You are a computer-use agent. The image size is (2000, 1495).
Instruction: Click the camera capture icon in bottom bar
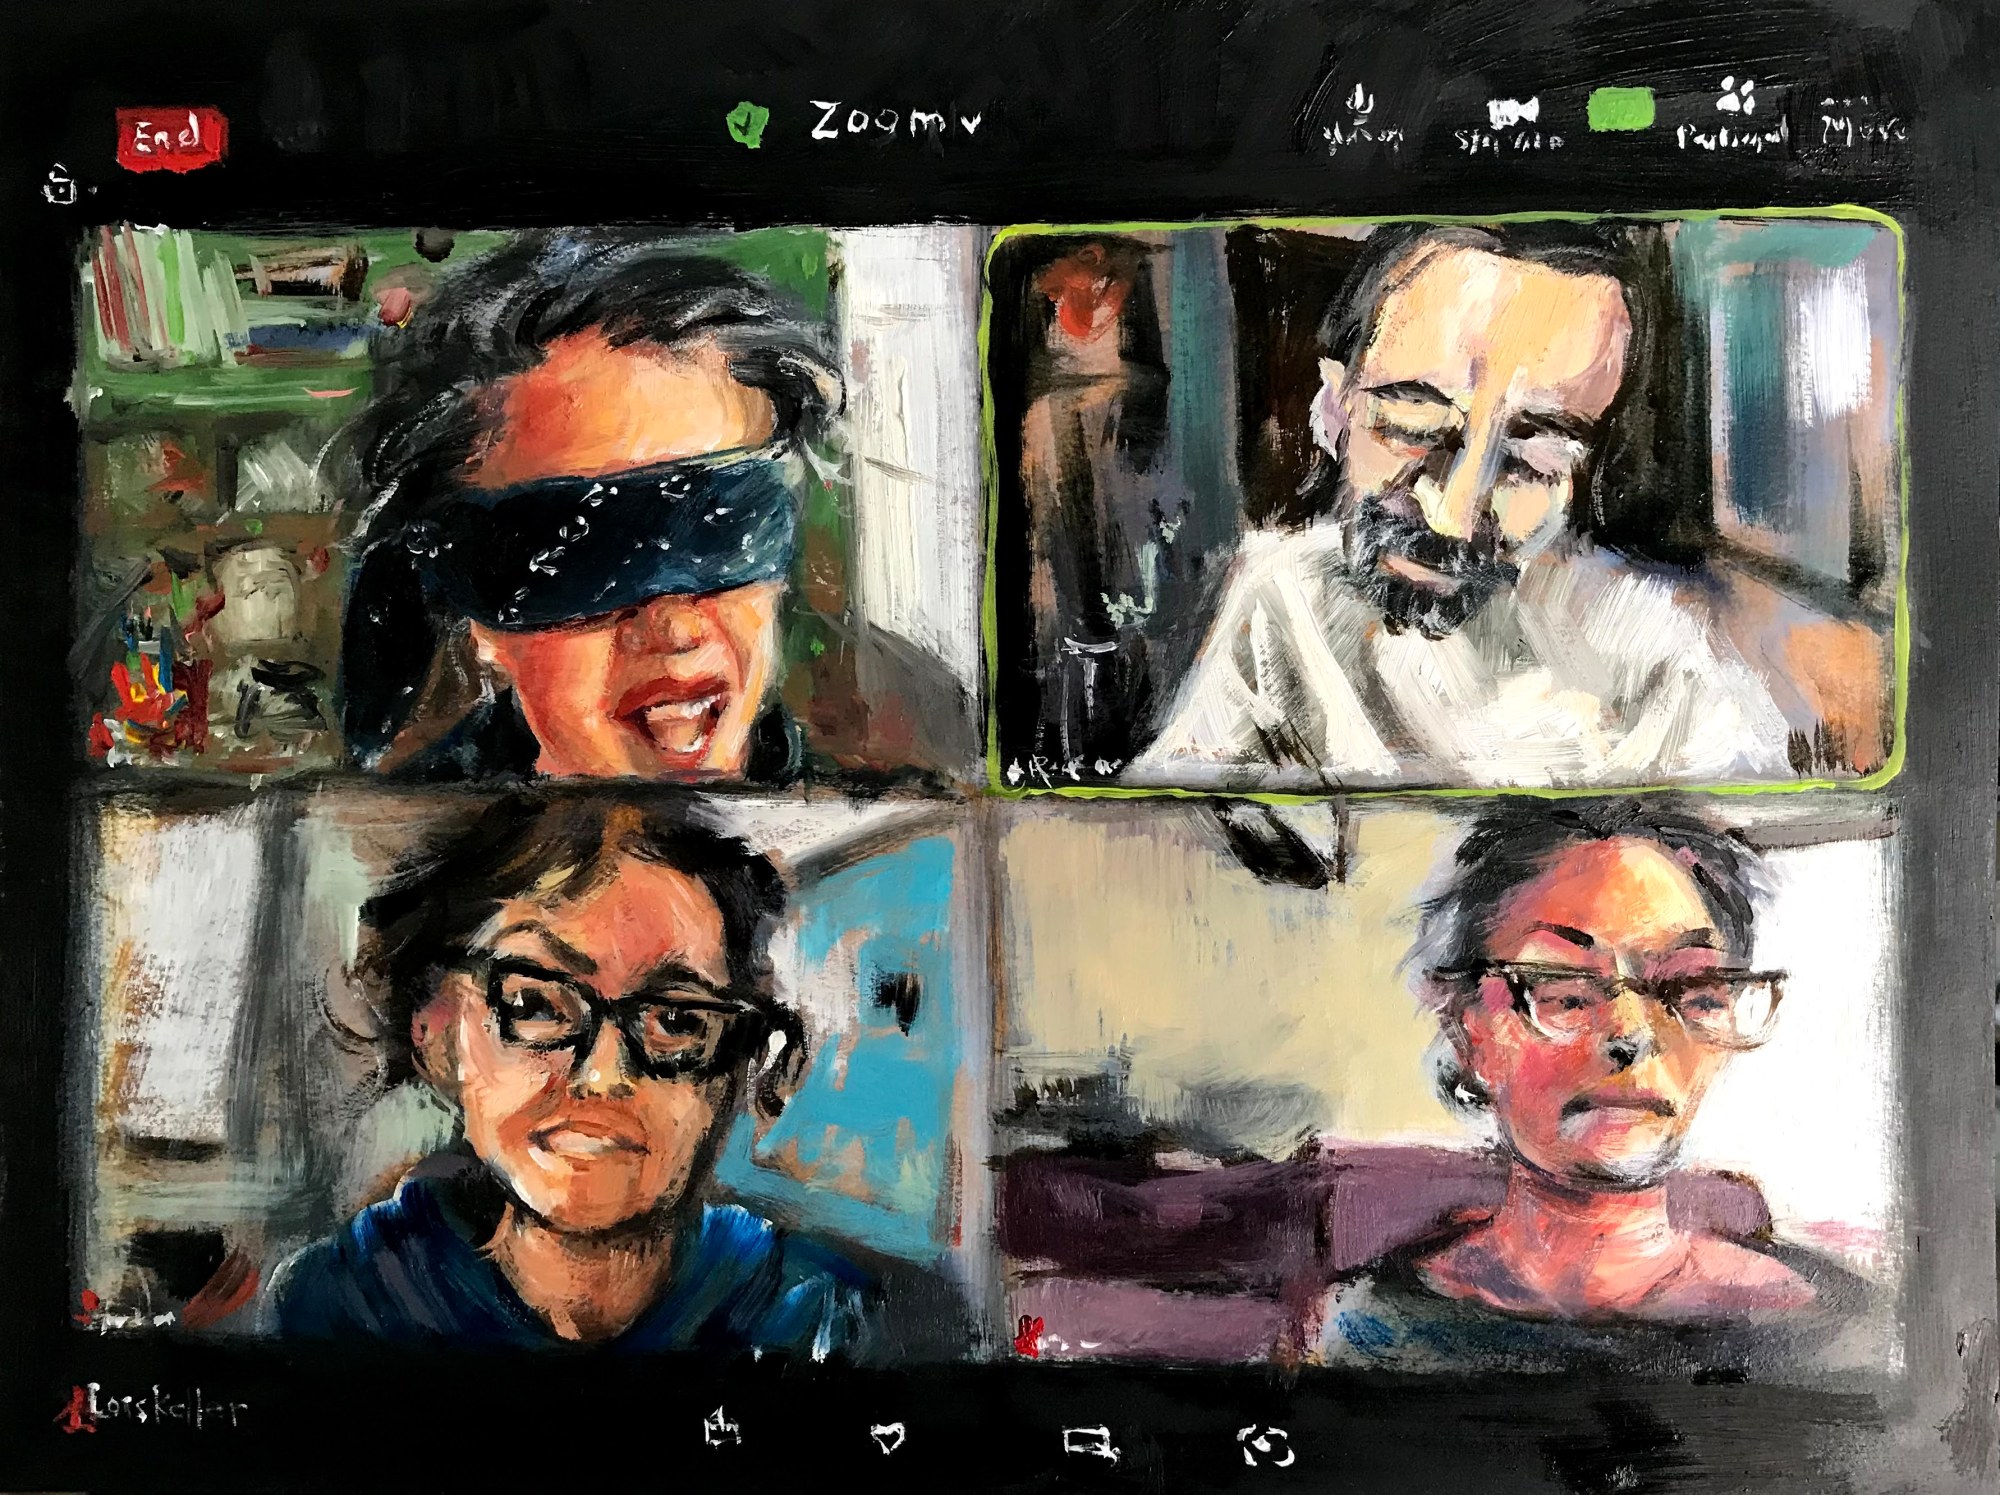[x=1267, y=1444]
